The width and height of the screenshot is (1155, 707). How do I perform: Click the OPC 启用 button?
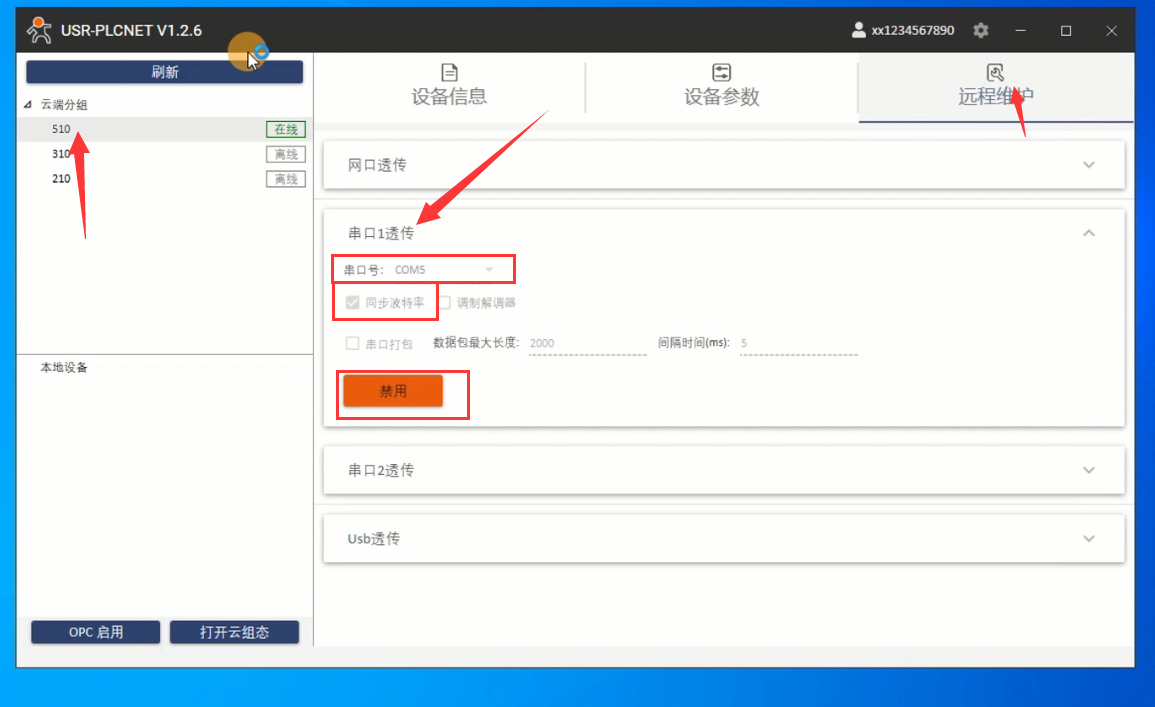tap(96, 632)
